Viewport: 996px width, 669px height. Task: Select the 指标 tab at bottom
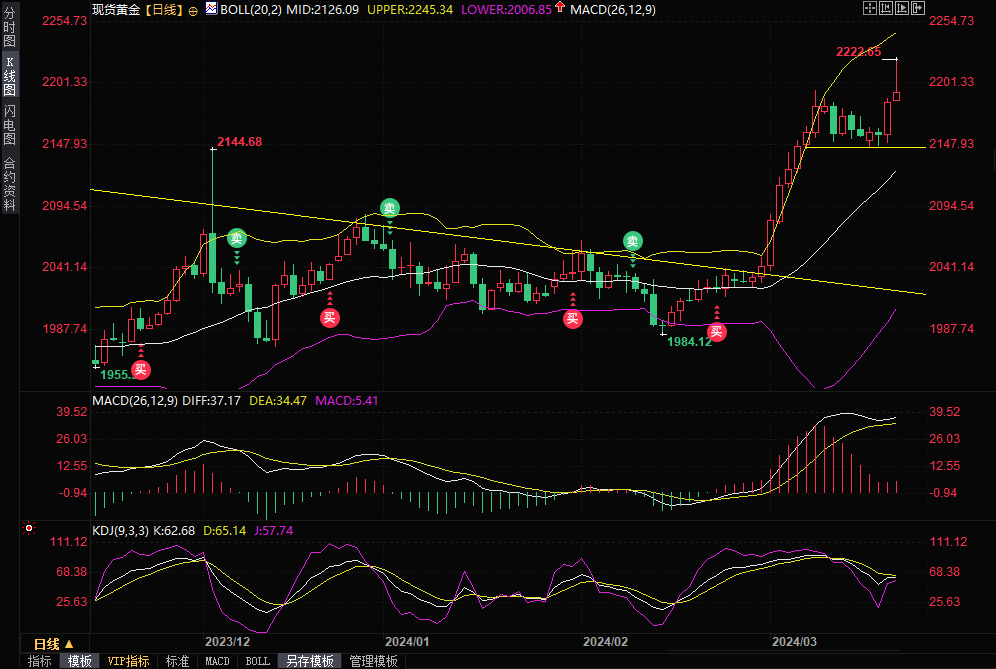click(40, 661)
